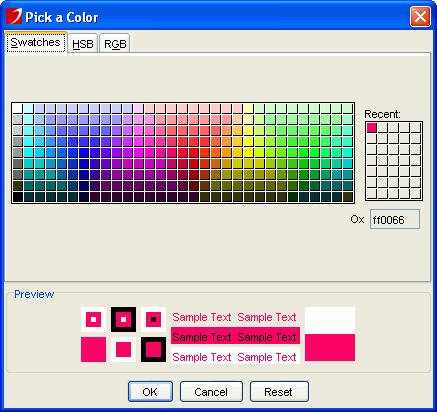This screenshot has width=437, height=412.
Task: Choose the bright green swatch in palette
Action: pyautogui.click(x=304, y=153)
